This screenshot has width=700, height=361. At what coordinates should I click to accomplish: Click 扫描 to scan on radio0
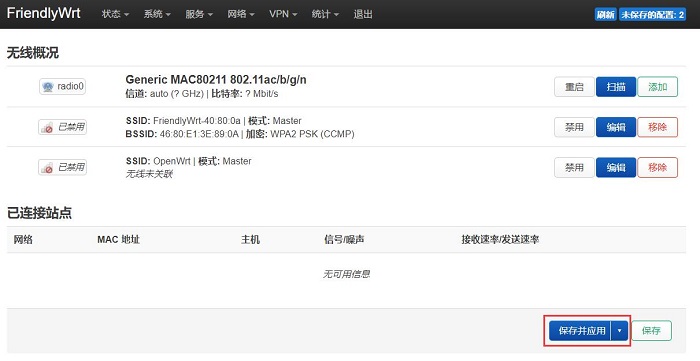pyautogui.click(x=616, y=87)
